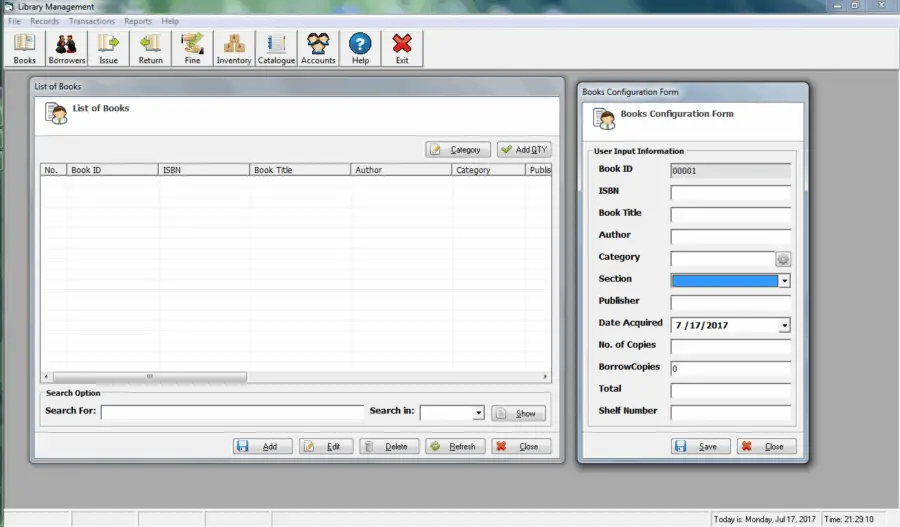Maximize the Library Management window
Image resolution: width=900 pixels, height=527 pixels.
pos(855,5)
